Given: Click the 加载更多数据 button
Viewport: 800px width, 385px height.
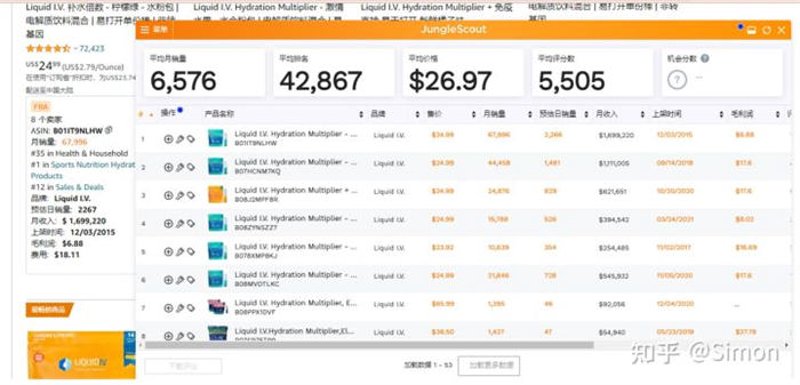Looking at the screenshot, I should tap(489, 365).
